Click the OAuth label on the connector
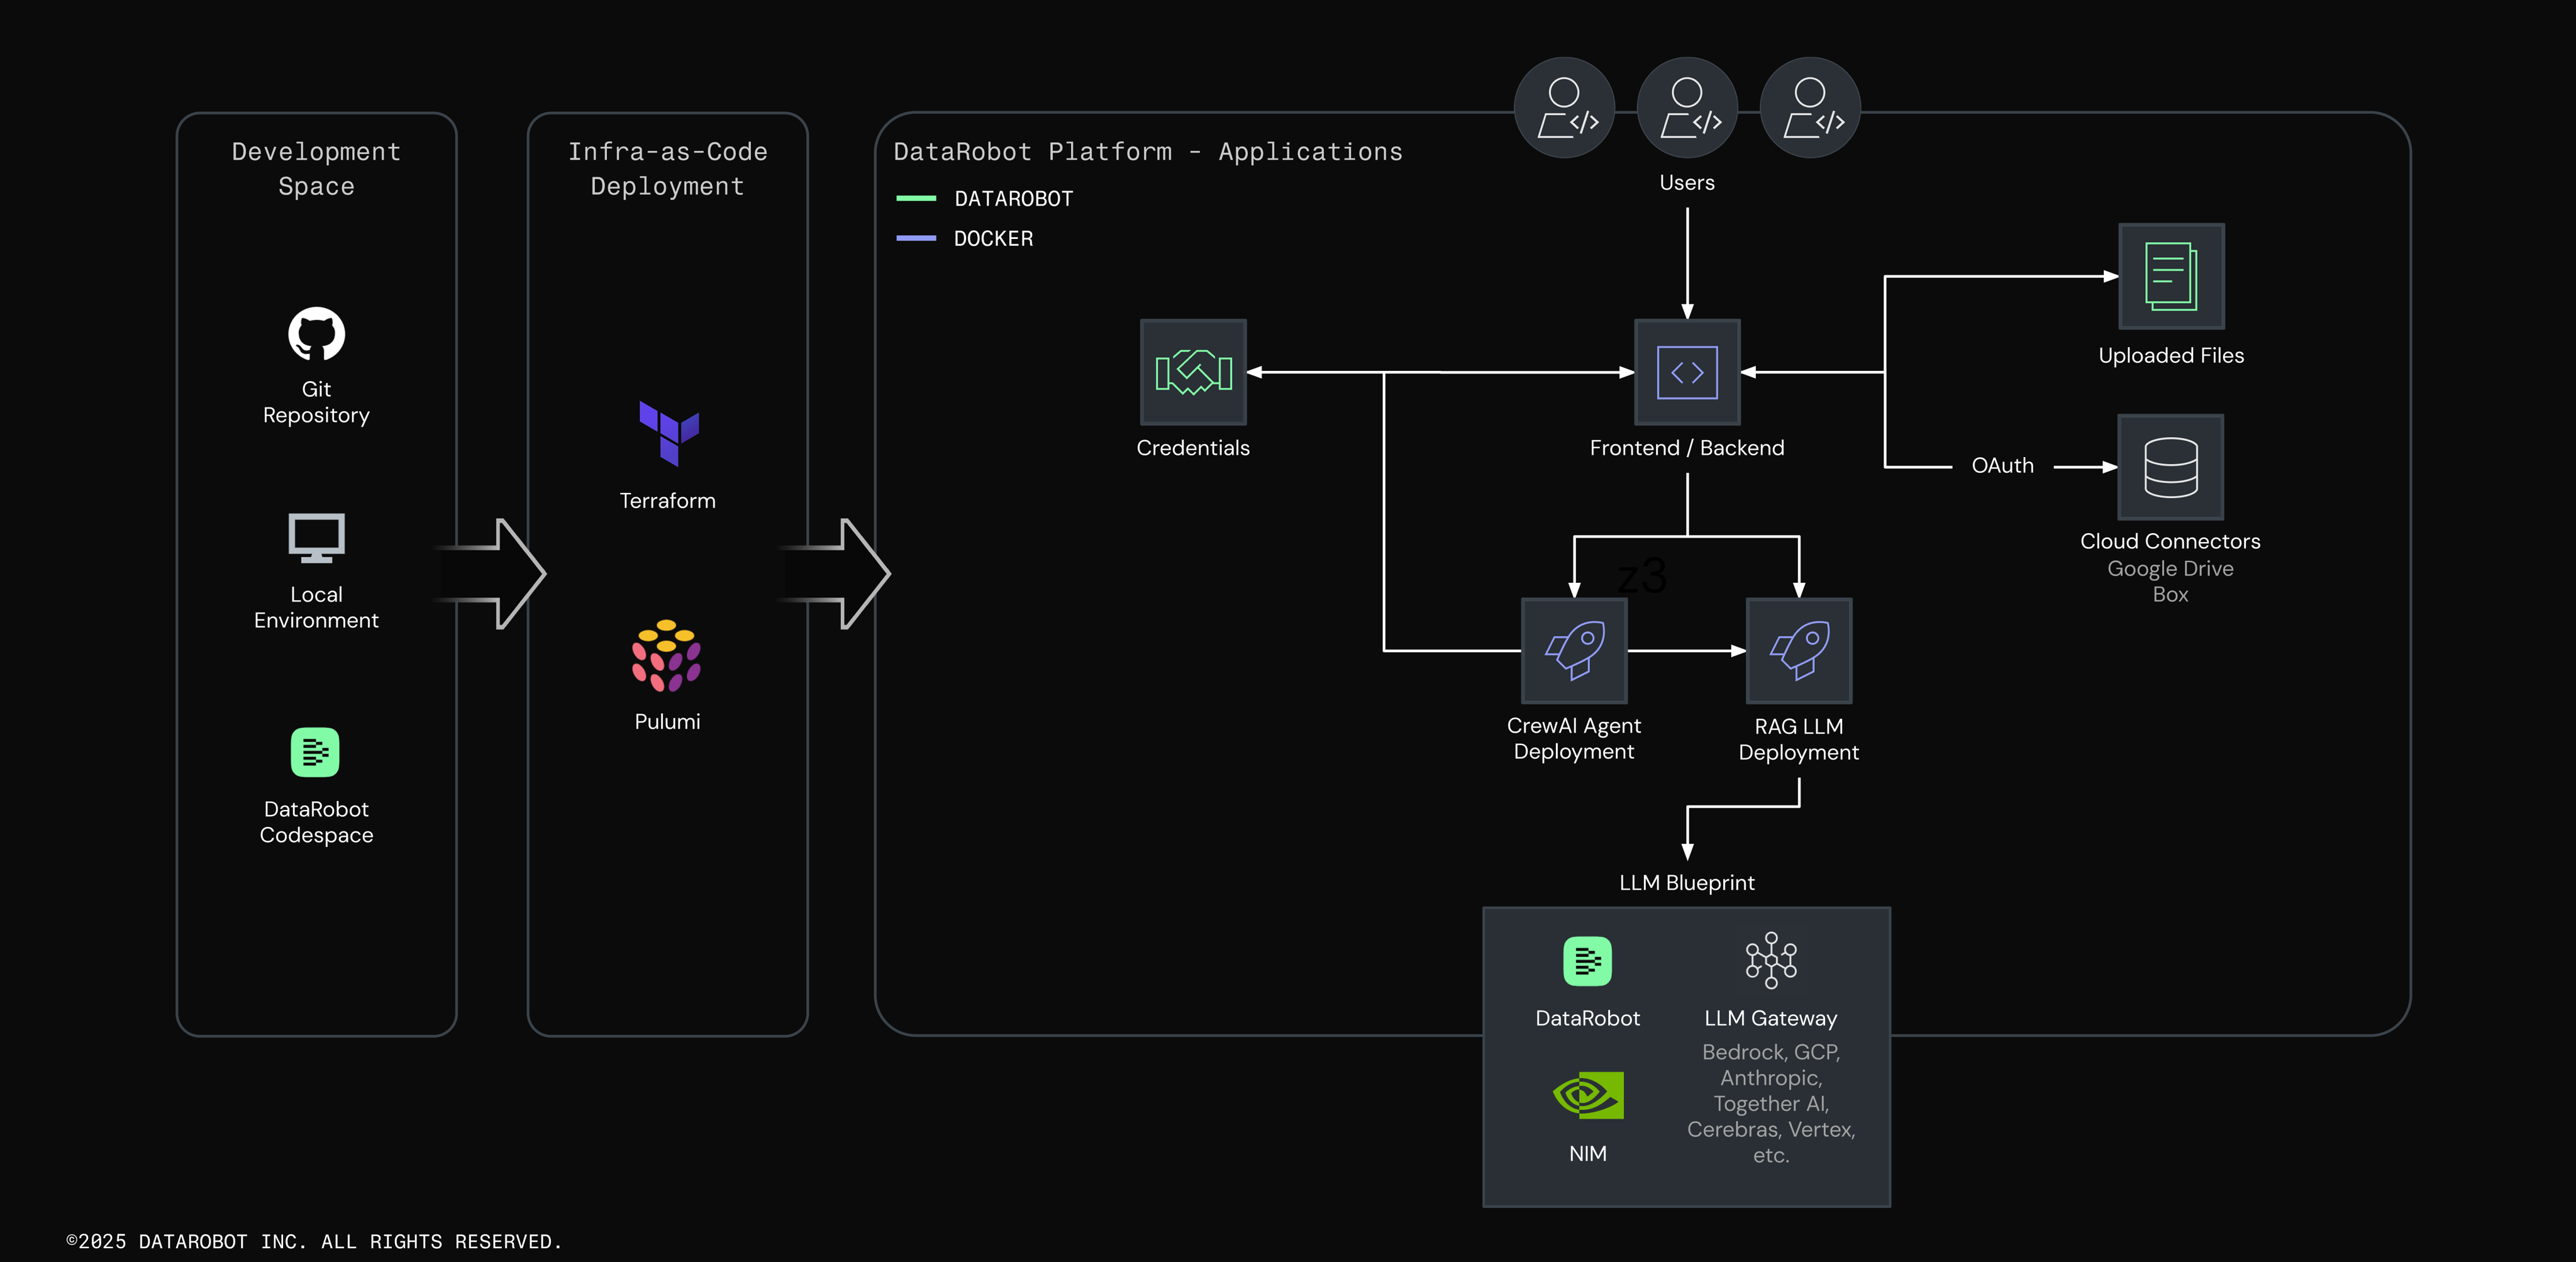Image resolution: width=2576 pixels, height=1262 pixels. tap(2002, 466)
